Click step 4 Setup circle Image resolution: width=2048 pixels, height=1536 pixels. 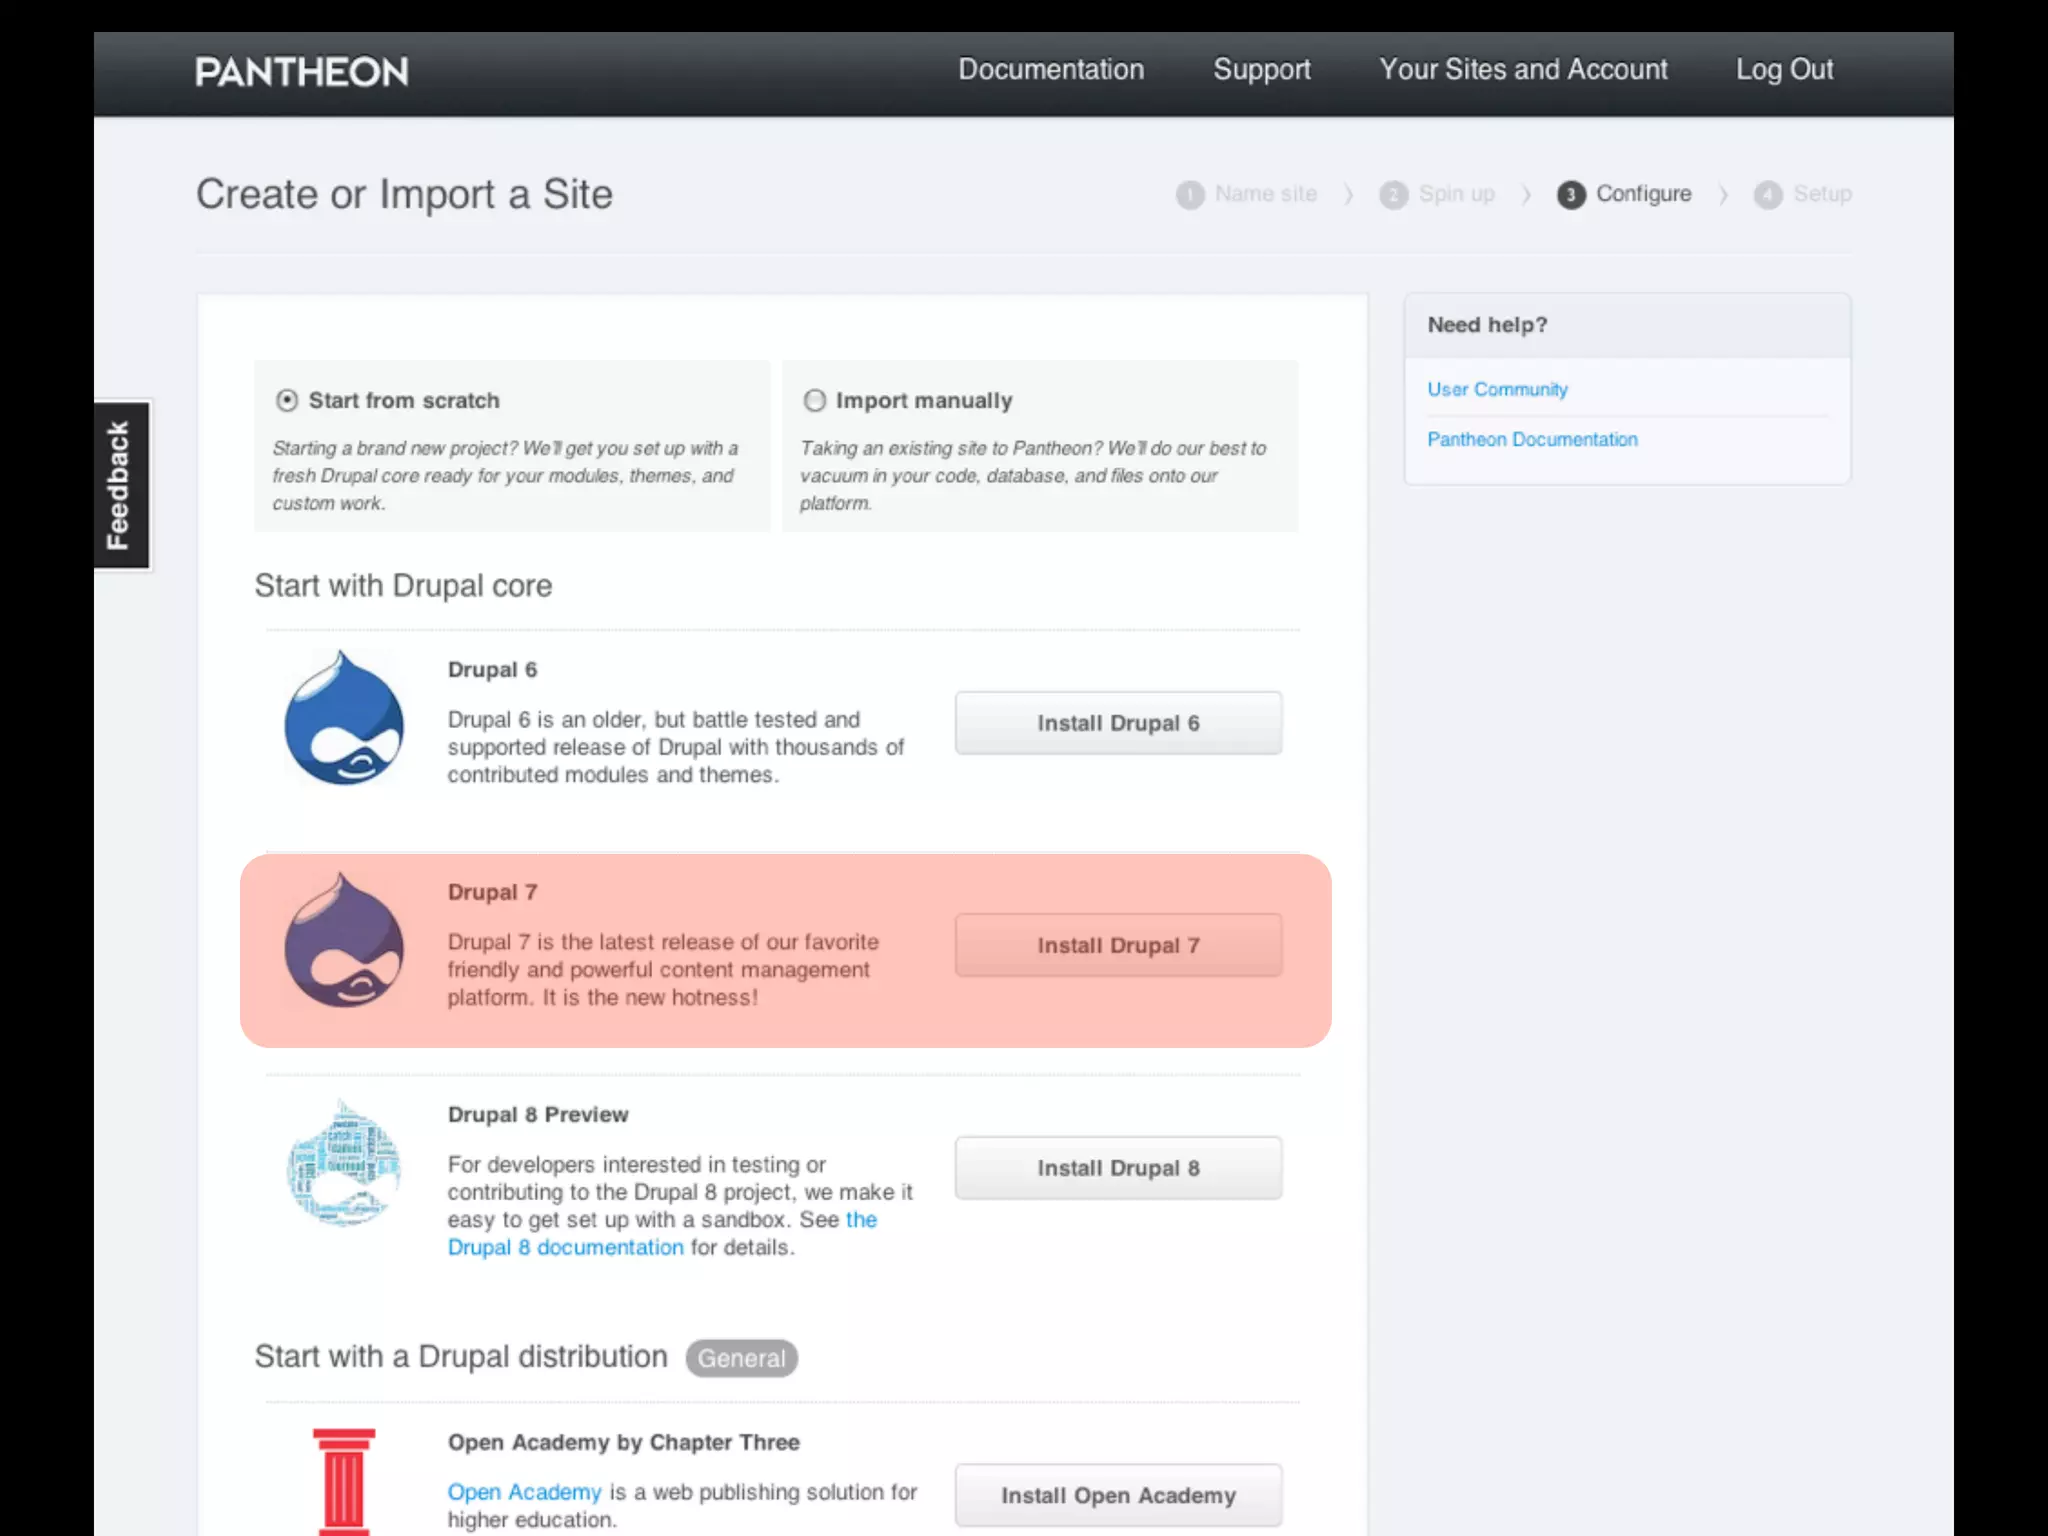(1767, 195)
